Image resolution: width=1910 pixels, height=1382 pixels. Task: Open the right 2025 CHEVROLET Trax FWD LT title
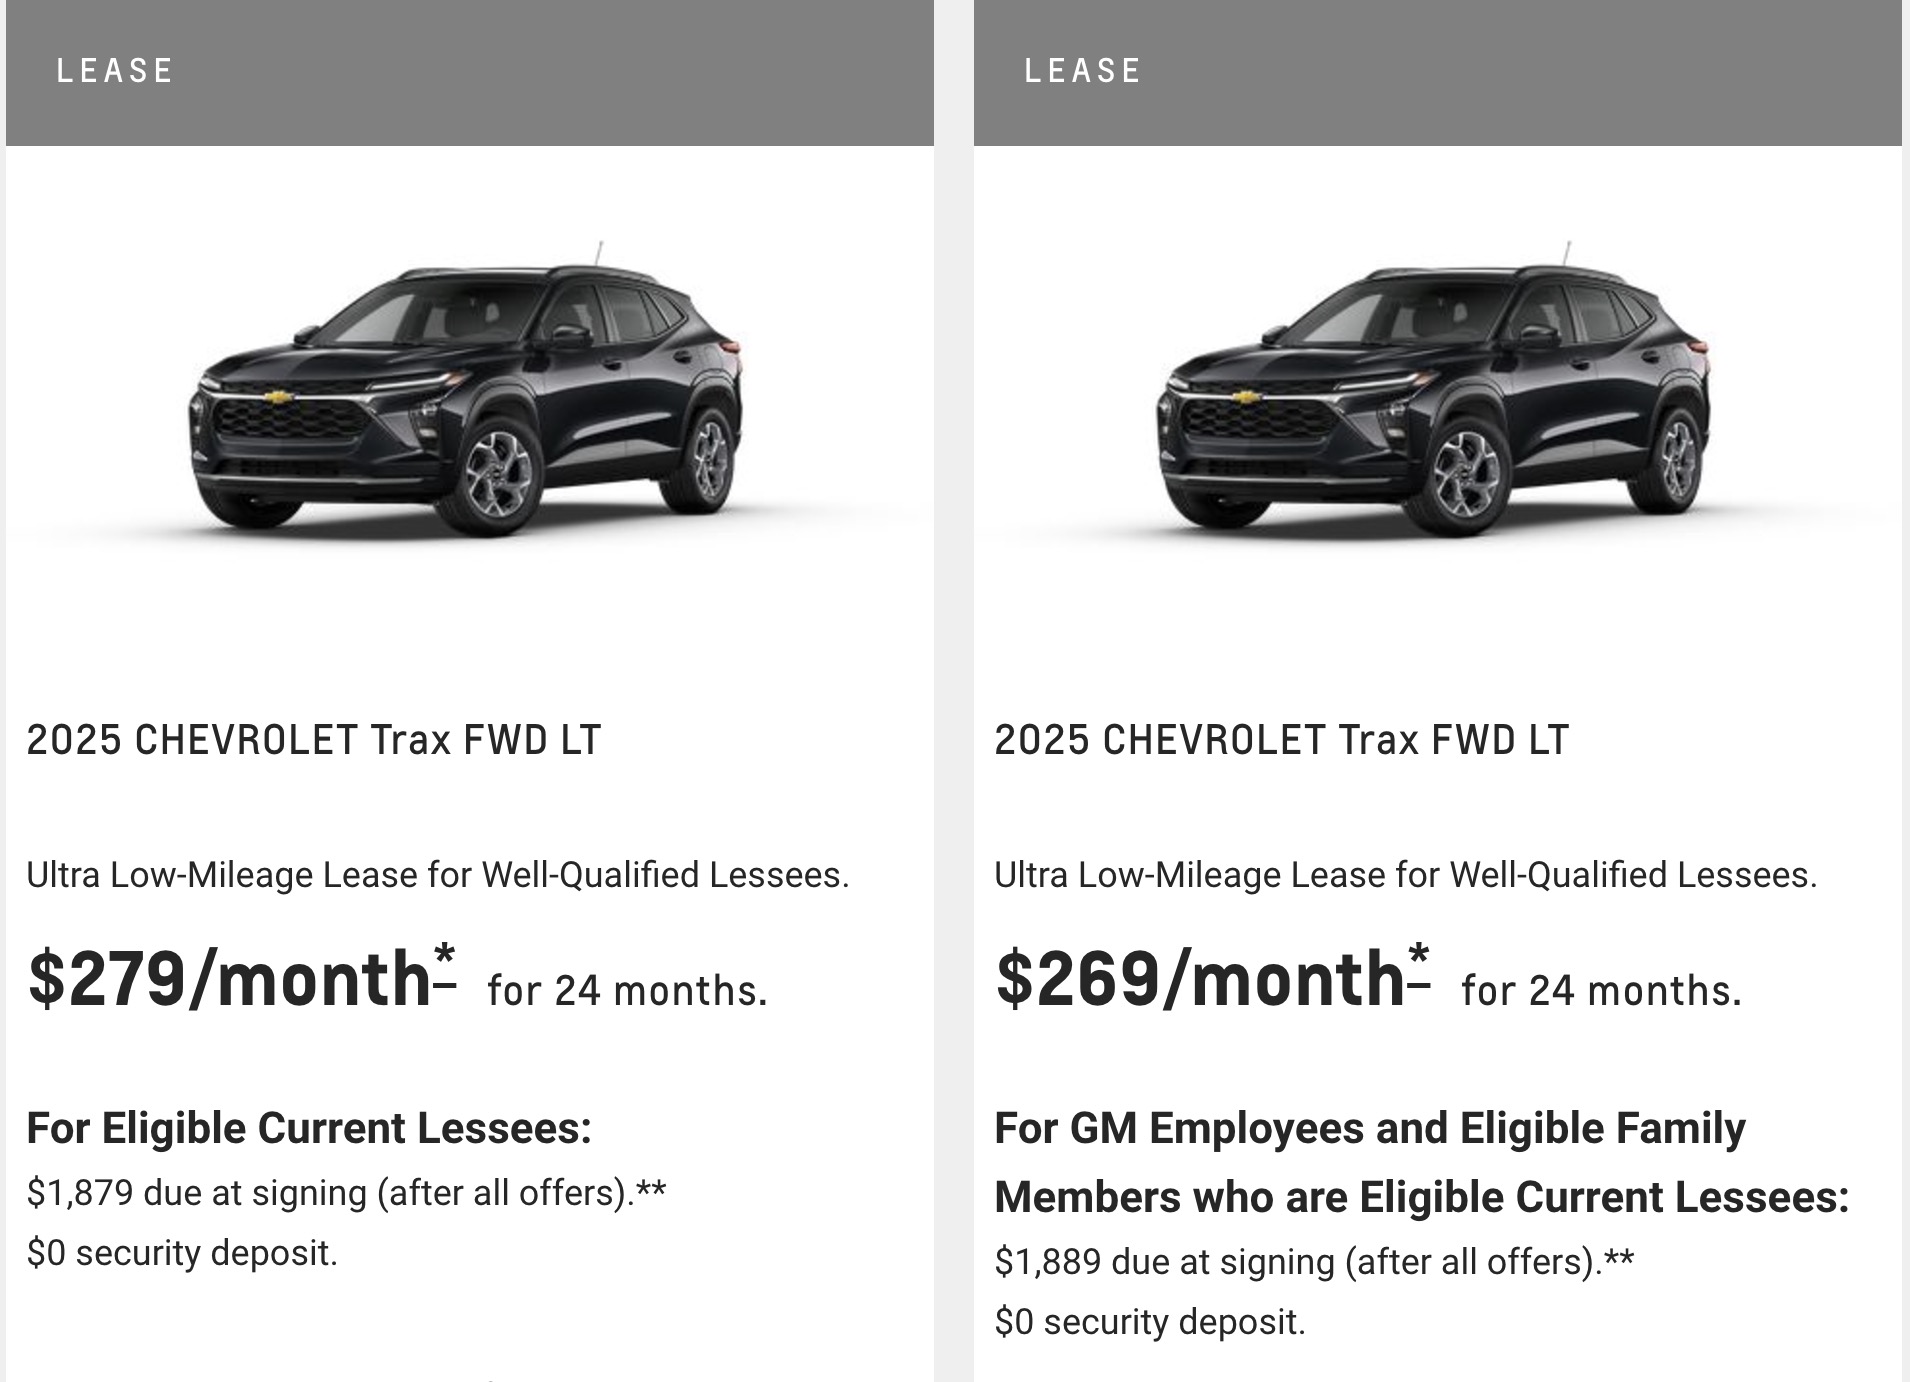pyautogui.click(x=1282, y=740)
